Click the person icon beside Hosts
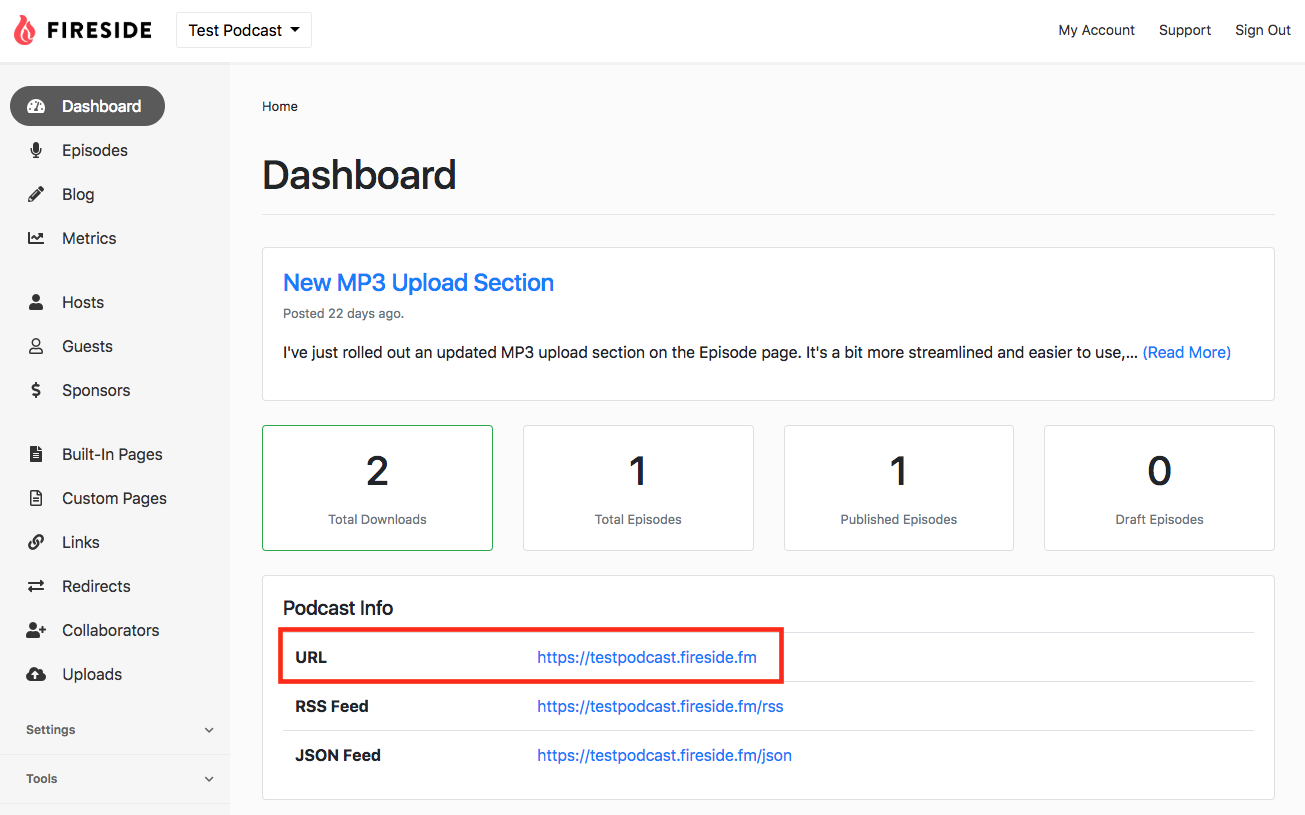Viewport: 1305px width, 815px height. click(36, 302)
